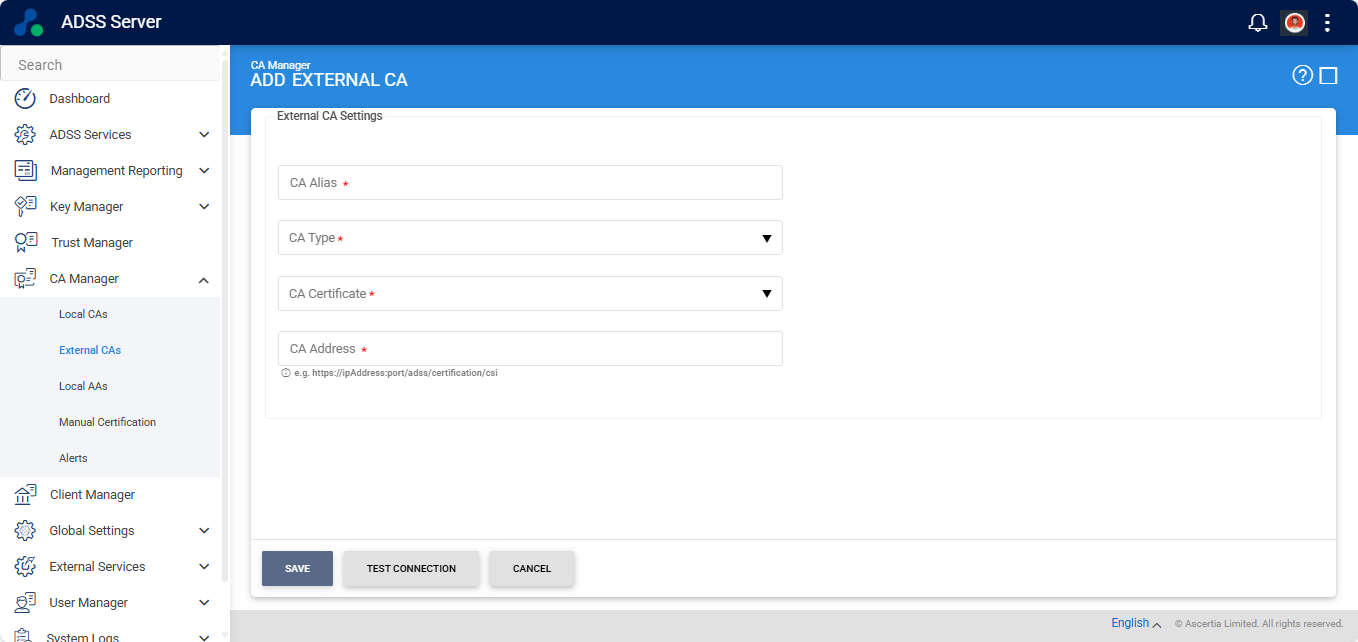The image size is (1358, 642).
Task: Open the user profile avatar
Action: [1295, 22]
